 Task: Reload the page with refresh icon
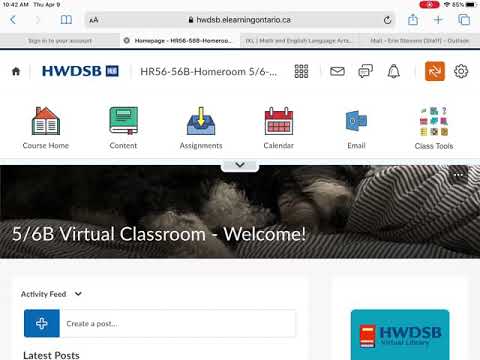point(387,20)
